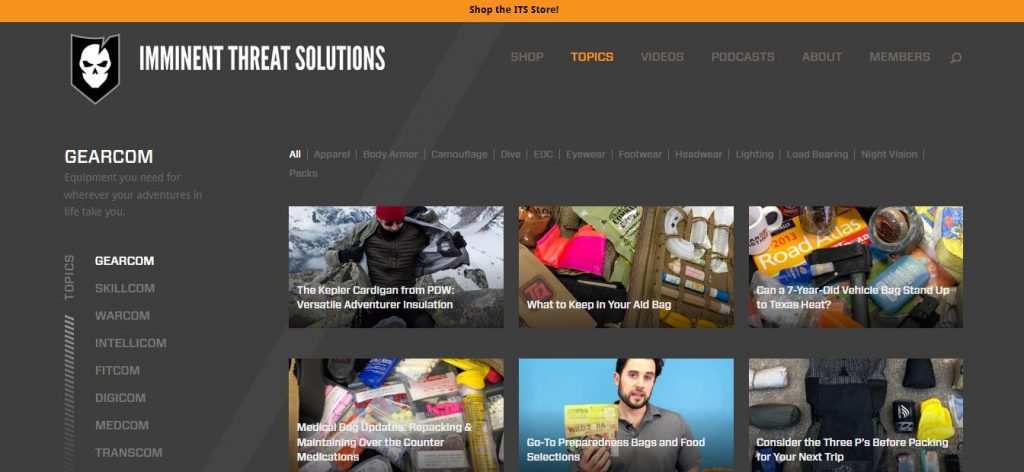The width and height of the screenshot is (1024, 472).
Task: Filter articles by Apparel
Action: pyautogui.click(x=332, y=155)
